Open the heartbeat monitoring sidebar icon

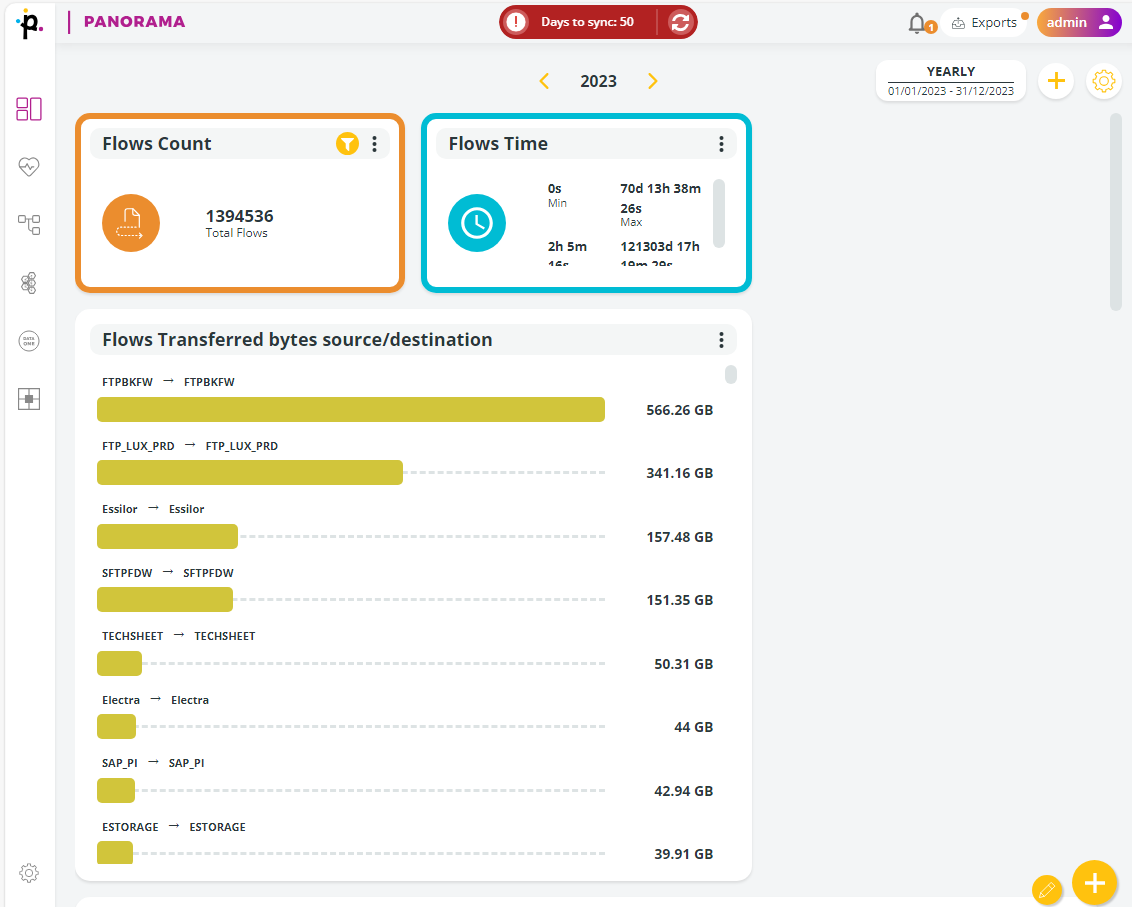(x=29, y=167)
